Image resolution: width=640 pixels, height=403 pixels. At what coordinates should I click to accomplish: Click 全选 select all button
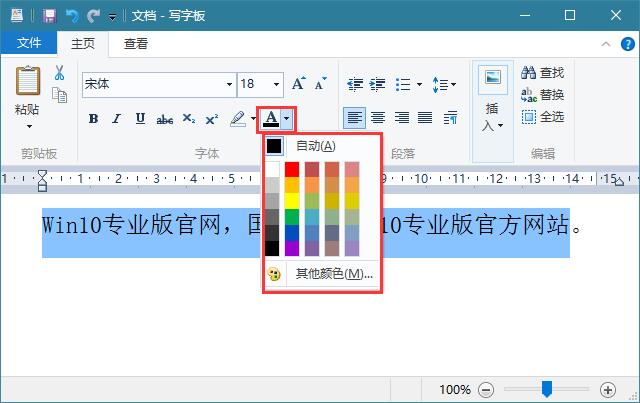tap(542, 117)
